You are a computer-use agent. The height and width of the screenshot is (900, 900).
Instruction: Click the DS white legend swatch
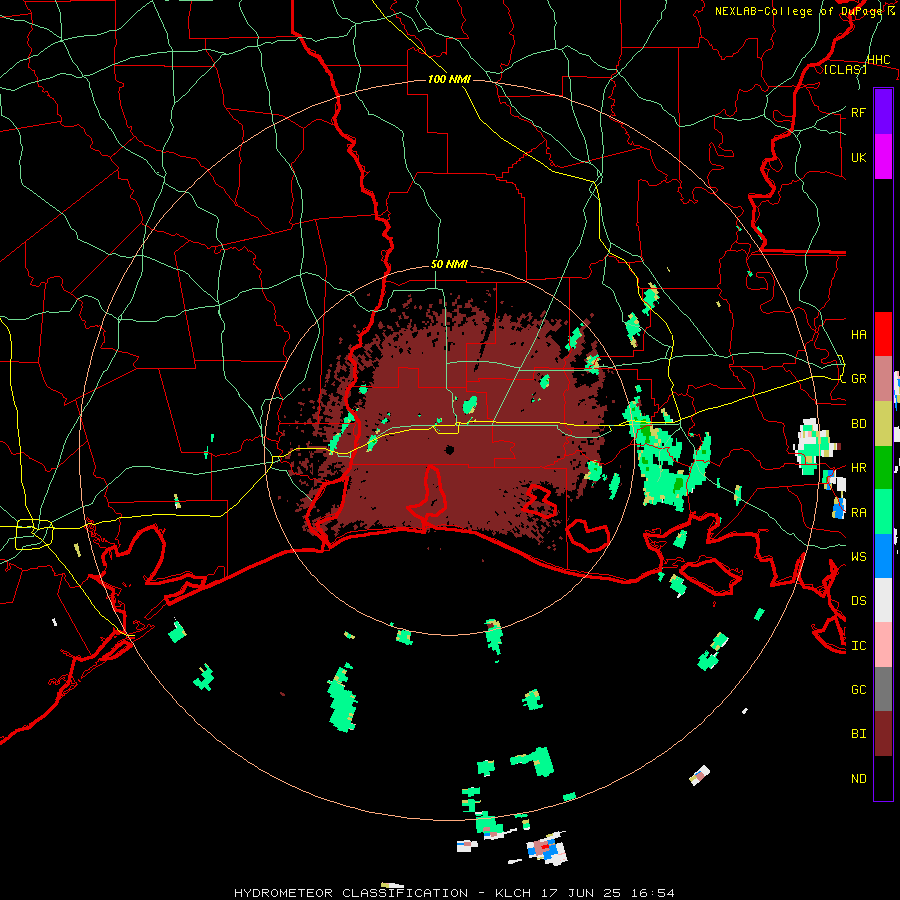(883, 600)
